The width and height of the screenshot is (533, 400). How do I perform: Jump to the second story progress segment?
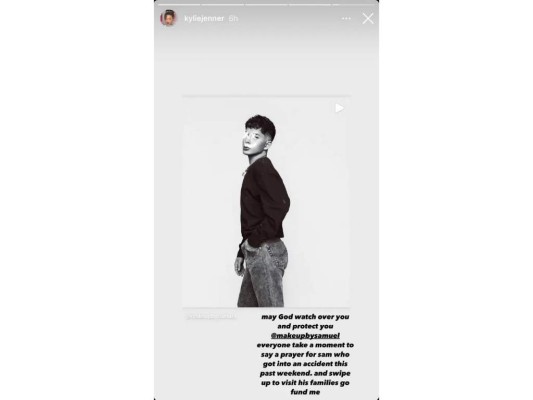pos(223,5)
